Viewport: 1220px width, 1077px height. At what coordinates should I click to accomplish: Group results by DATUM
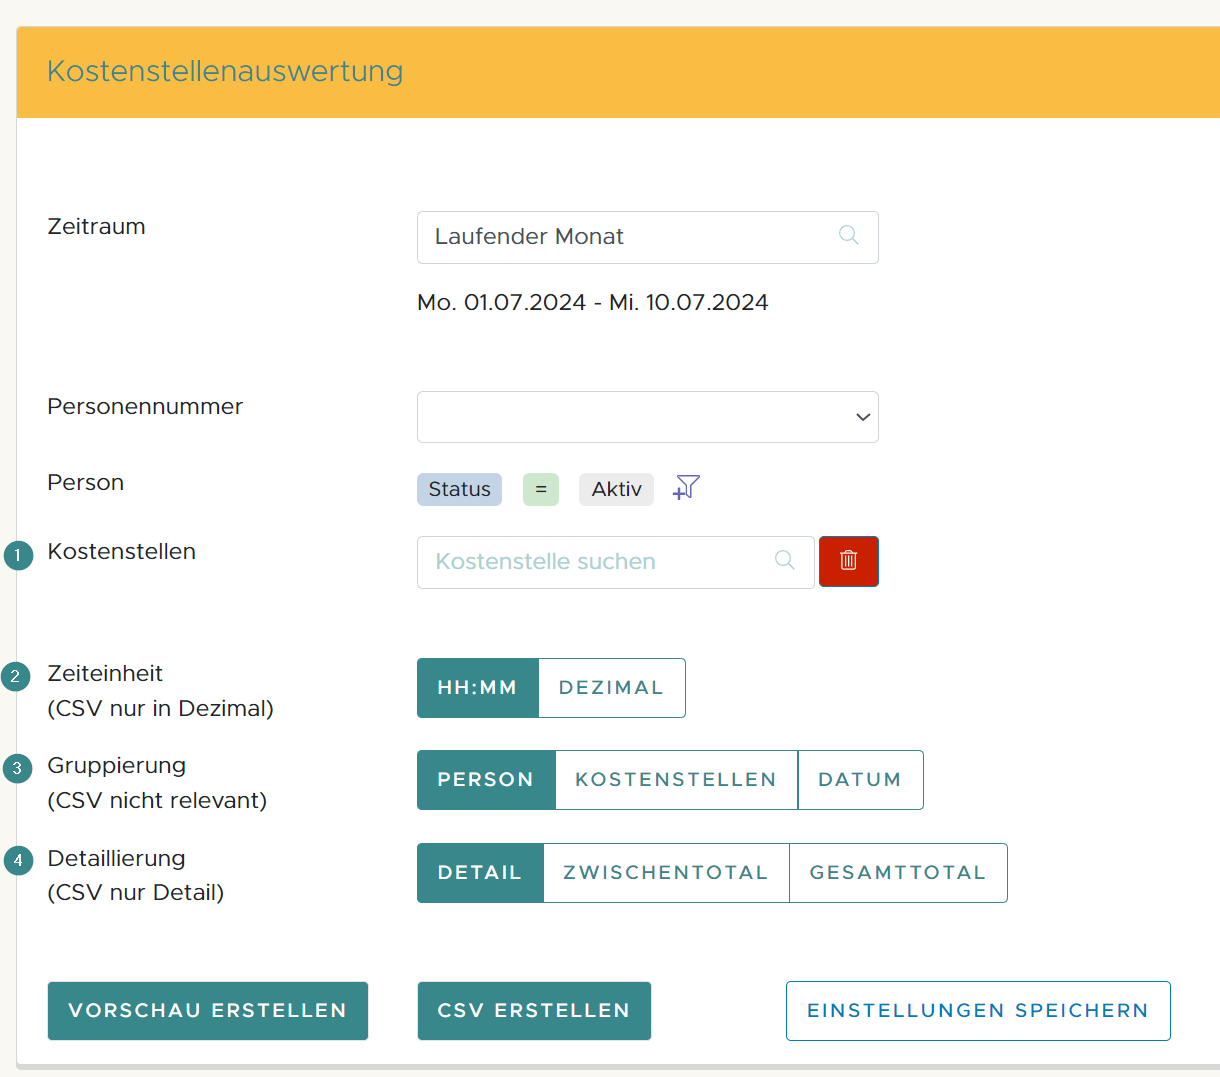(860, 779)
